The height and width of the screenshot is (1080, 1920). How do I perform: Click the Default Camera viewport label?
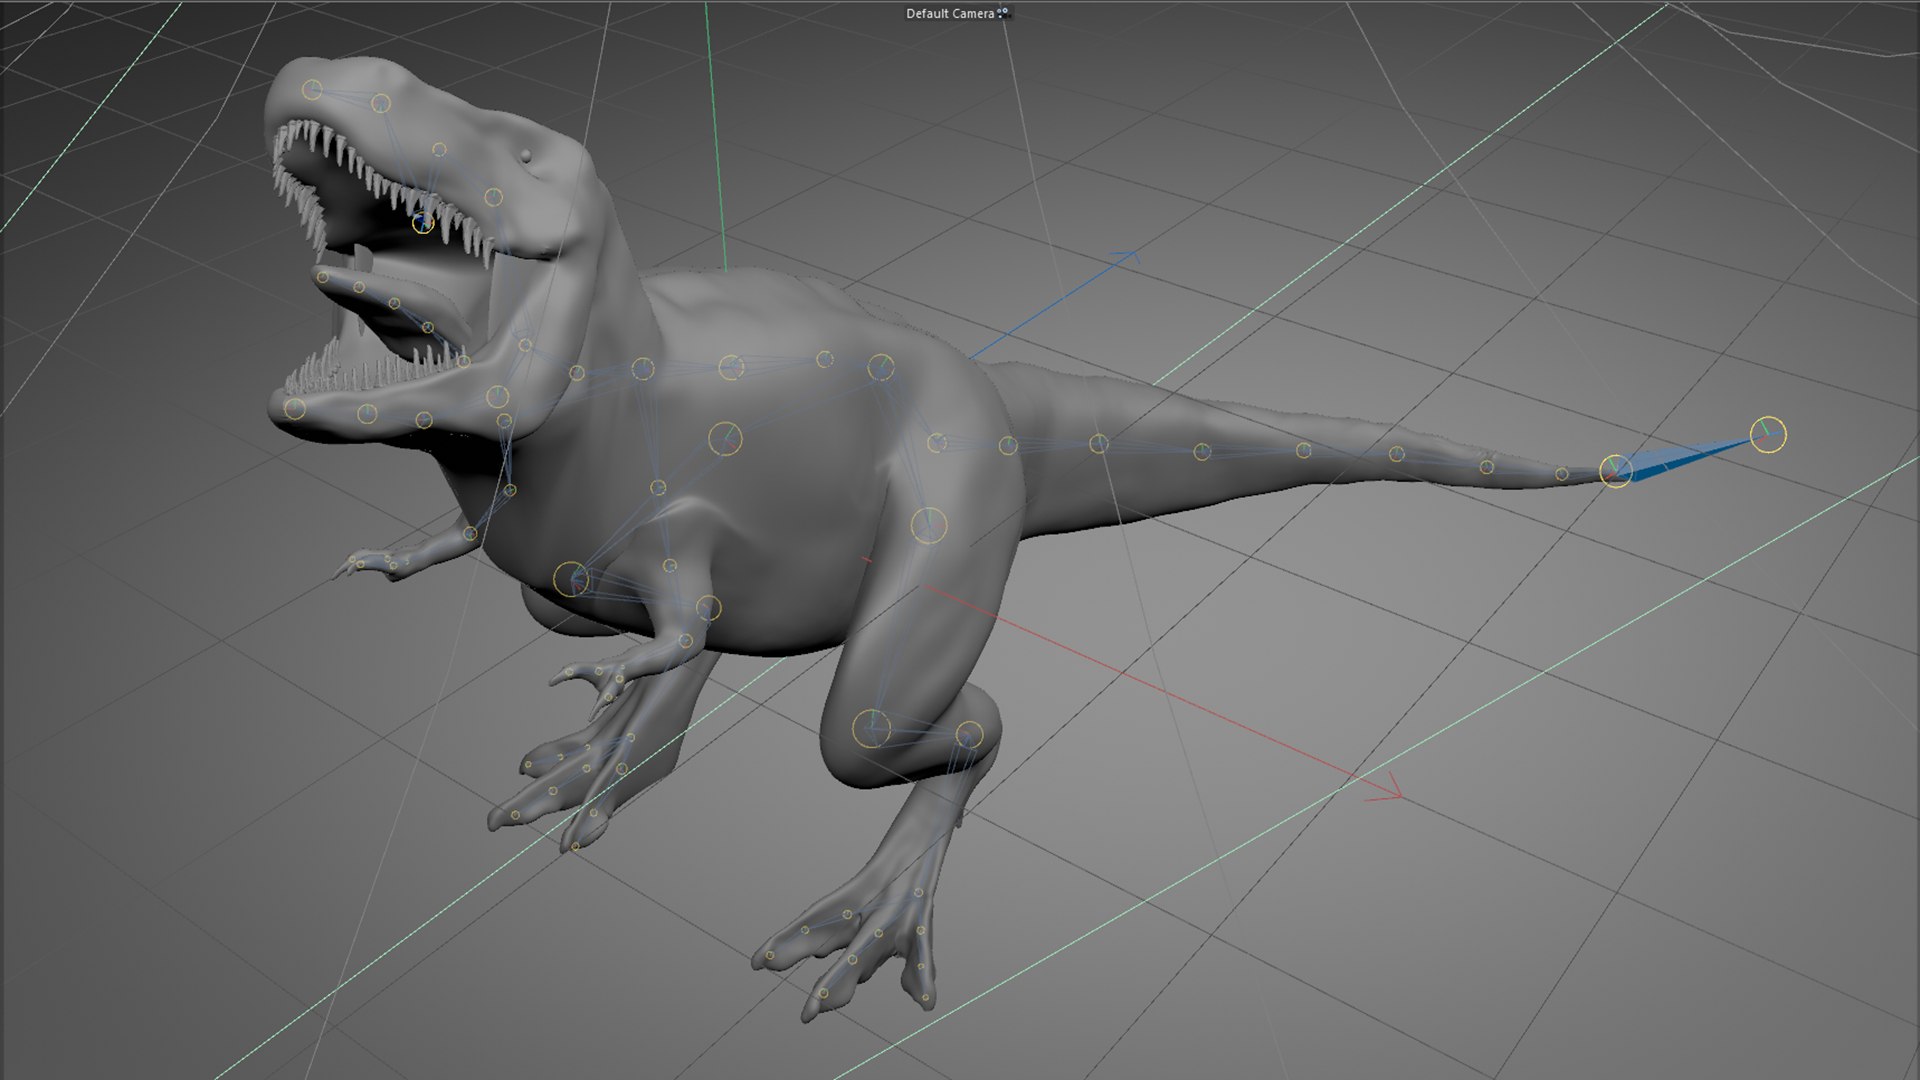click(x=950, y=14)
